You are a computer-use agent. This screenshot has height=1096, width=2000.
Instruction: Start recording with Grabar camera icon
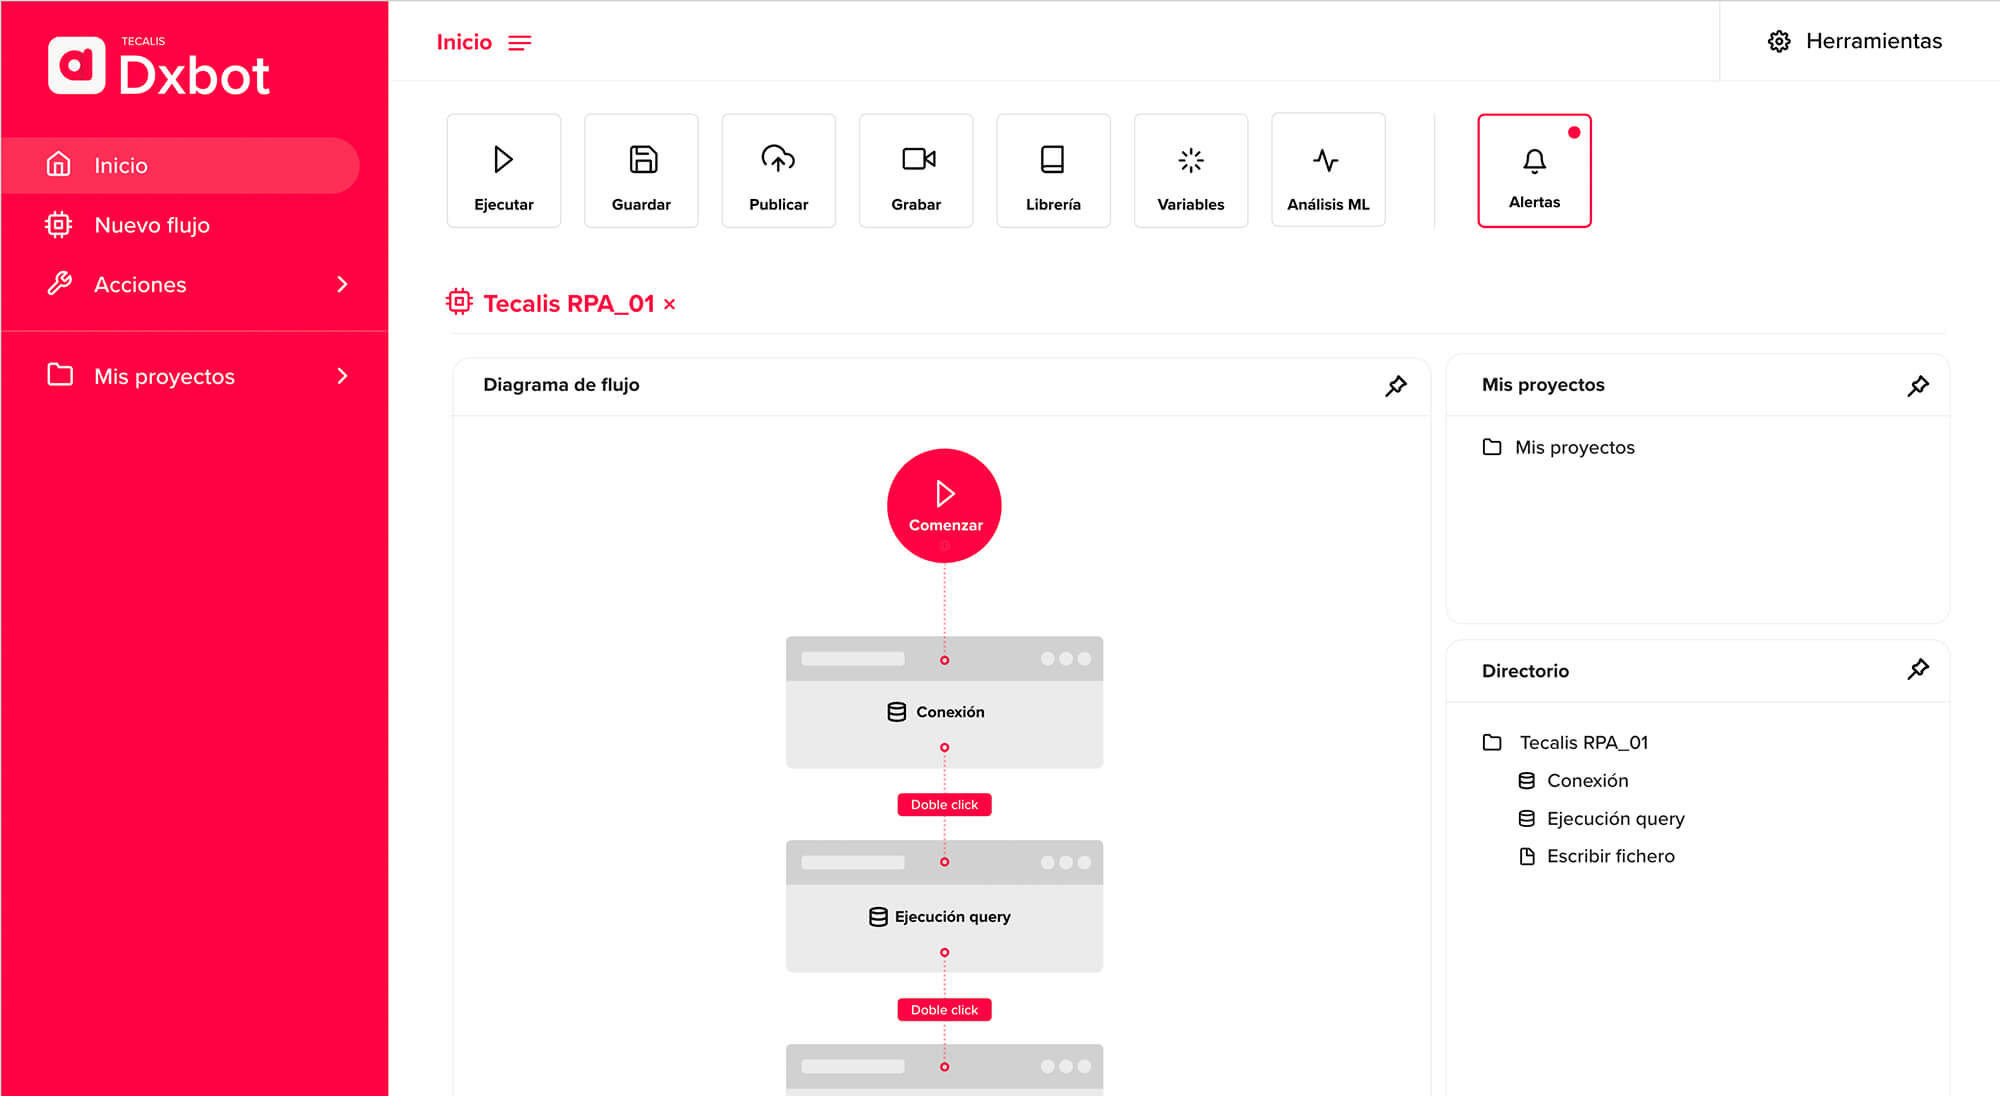(917, 160)
